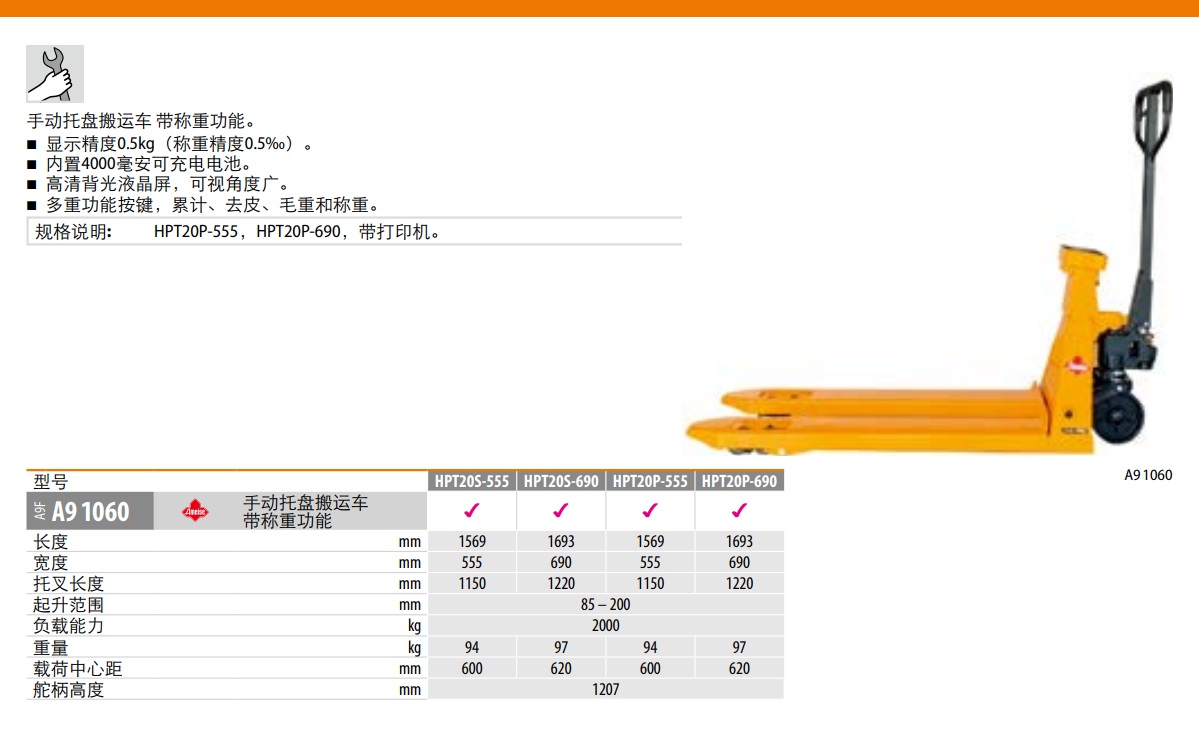1199x732 pixels.
Task: Click the checkmark under HPT20S-555
Action: pyautogui.click(x=471, y=511)
